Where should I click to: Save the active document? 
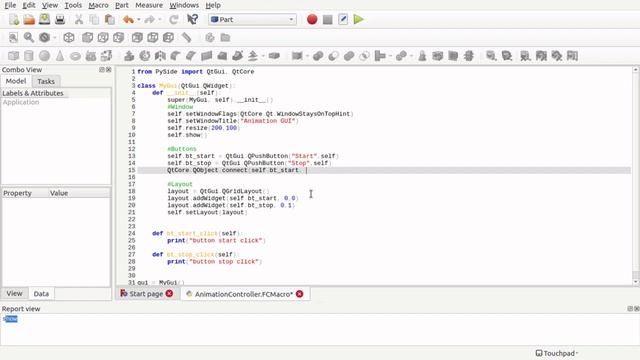click(44, 19)
